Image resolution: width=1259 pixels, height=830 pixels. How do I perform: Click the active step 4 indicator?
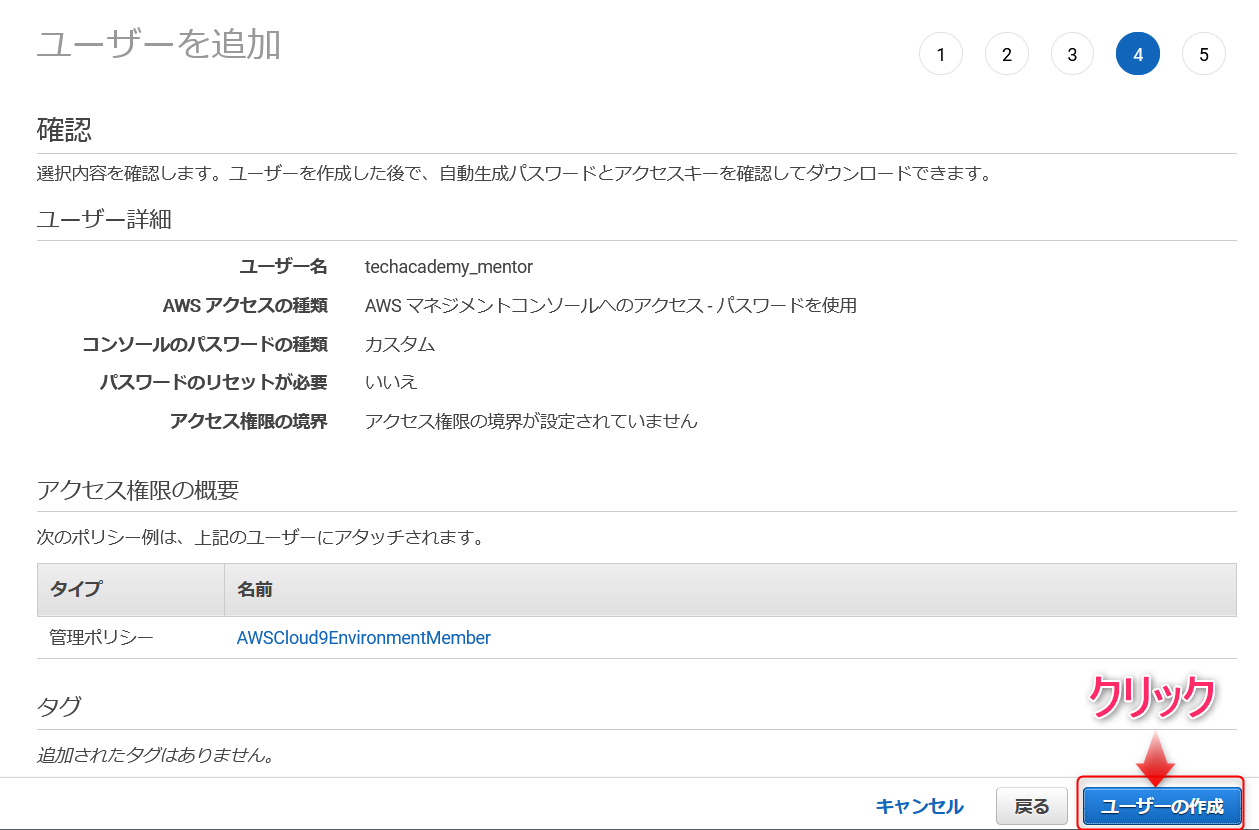[1138, 55]
